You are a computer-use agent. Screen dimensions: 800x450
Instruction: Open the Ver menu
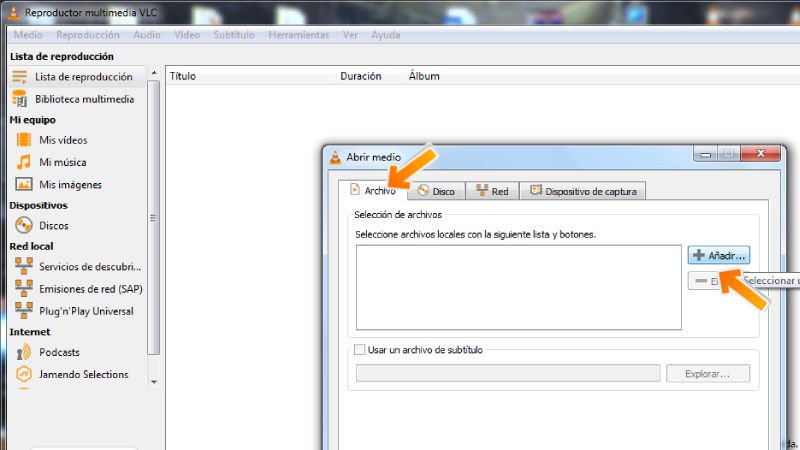tap(350, 35)
